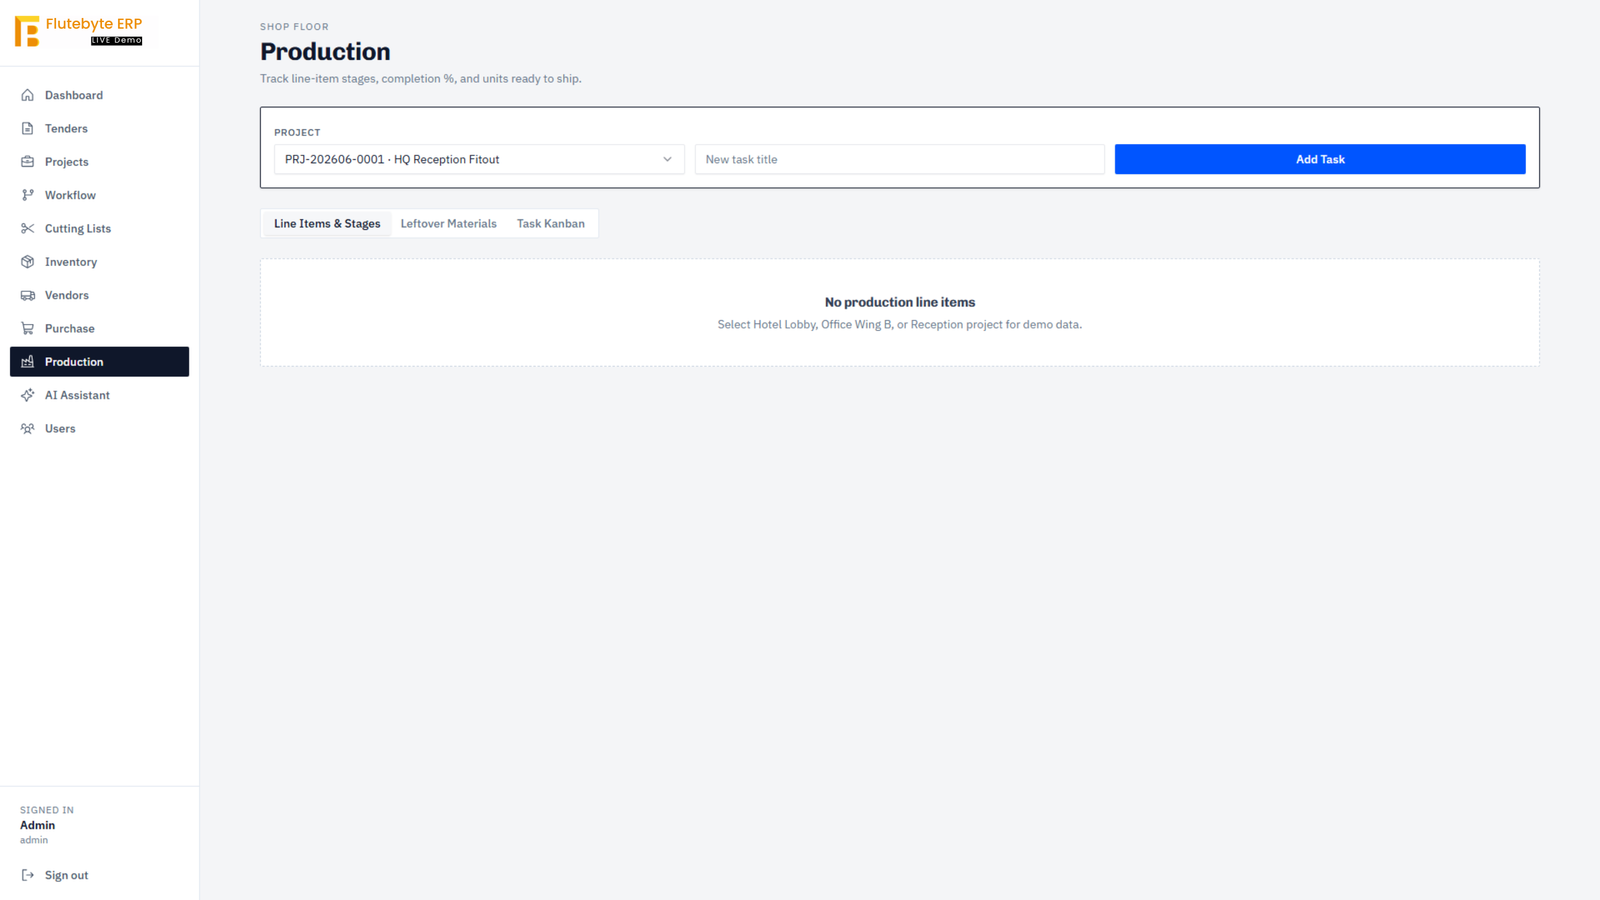The image size is (1600, 900).
Task: Click the Cutting Lists scissors icon
Action: coord(28,228)
